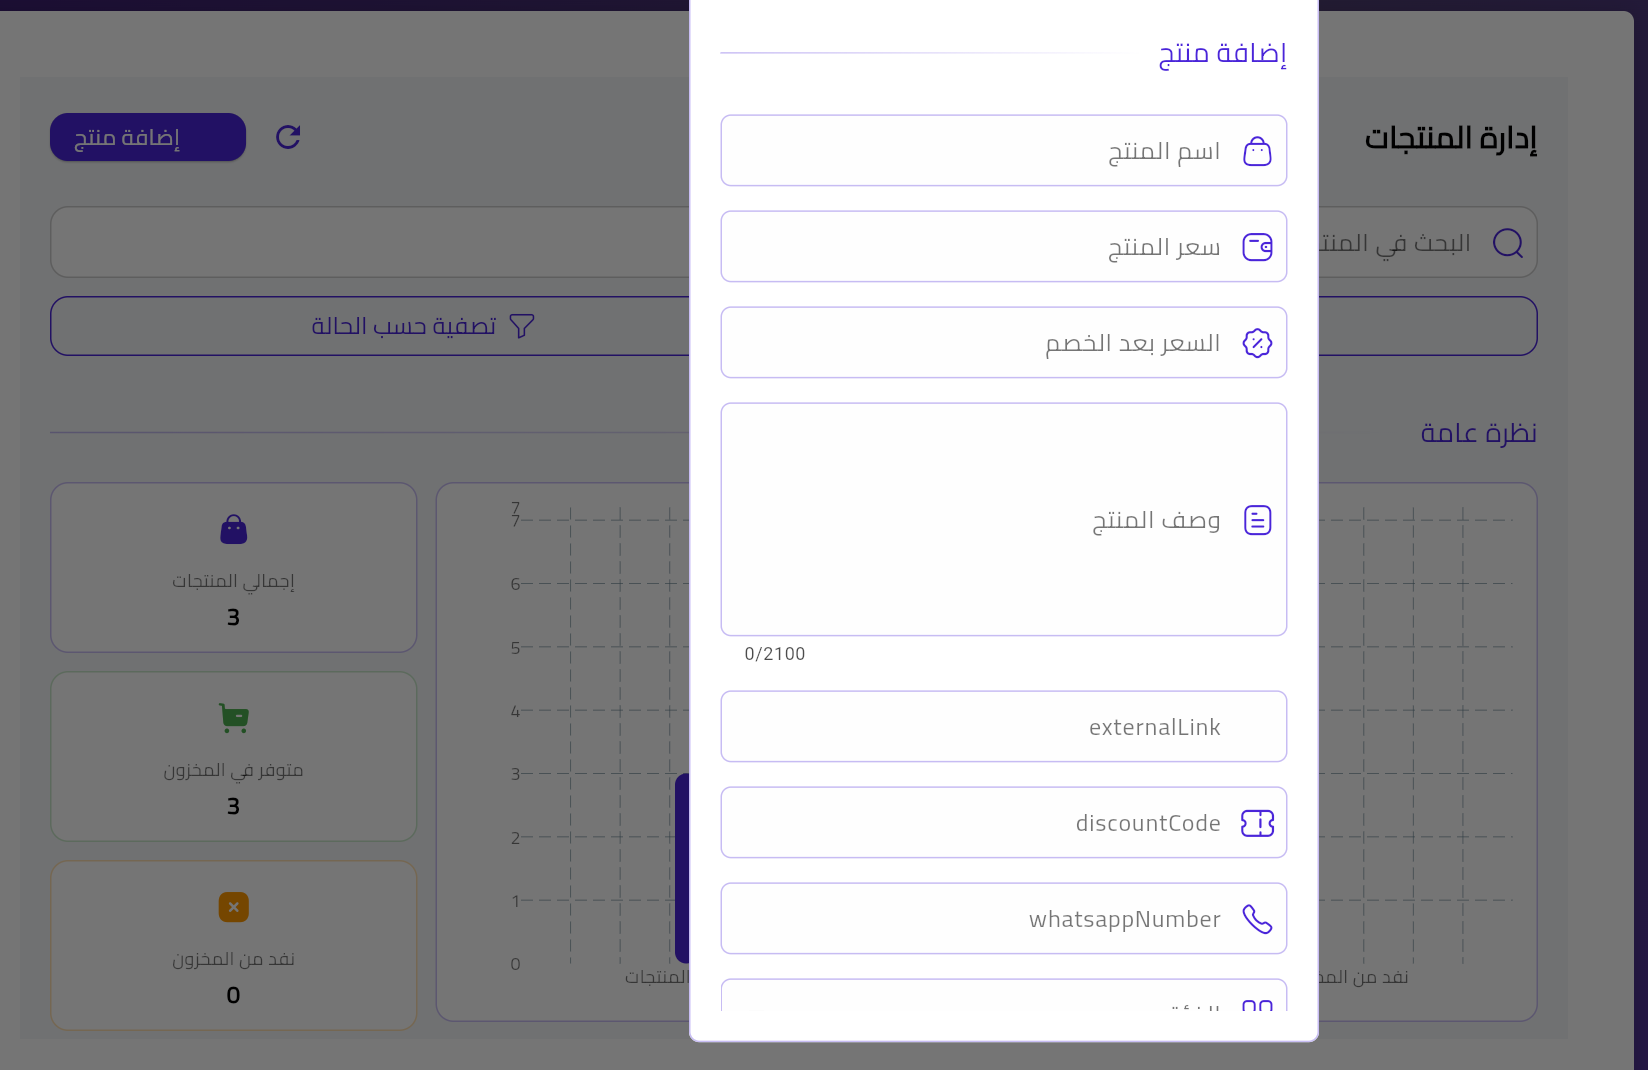Click the وصف المنتج description textarea
Image resolution: width=1648 pixels, height=1070 pixels.
pyautogui.click(x=1003, y=519)
